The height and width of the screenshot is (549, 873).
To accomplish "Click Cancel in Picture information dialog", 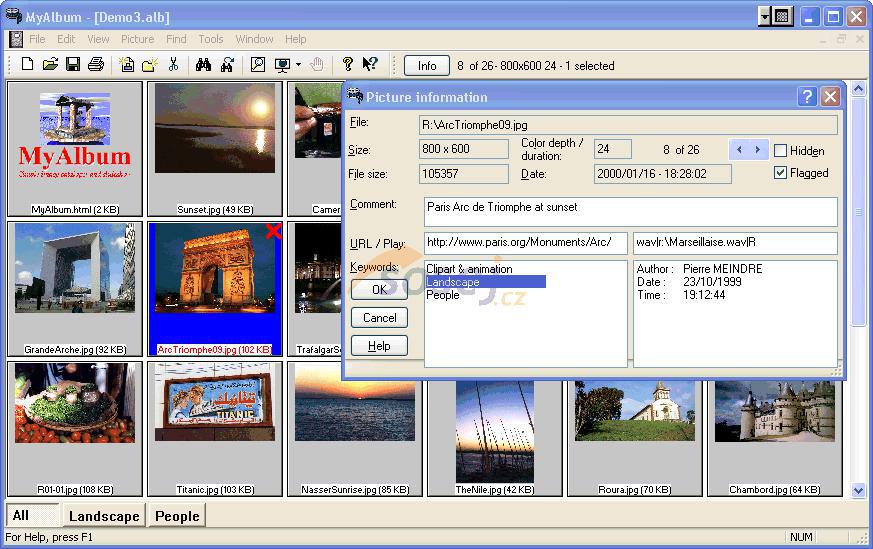I will point(380,318).
